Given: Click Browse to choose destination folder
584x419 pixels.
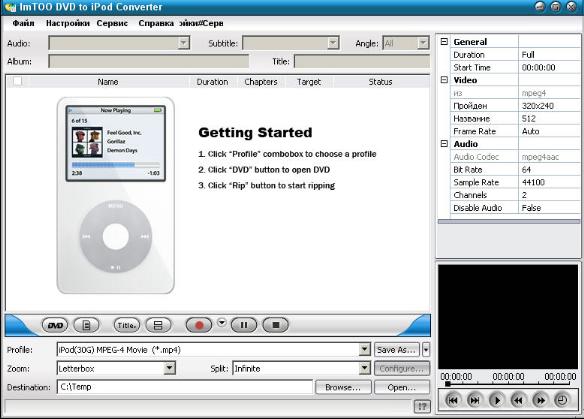Looking at the screenshot, I should point(343,387).
